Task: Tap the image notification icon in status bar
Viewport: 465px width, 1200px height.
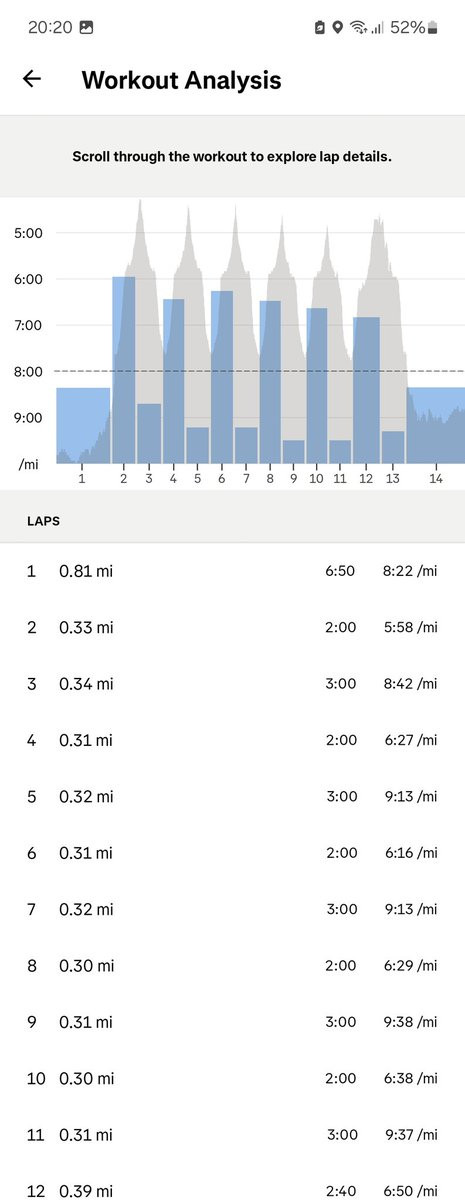Action: tap(86, 27)
